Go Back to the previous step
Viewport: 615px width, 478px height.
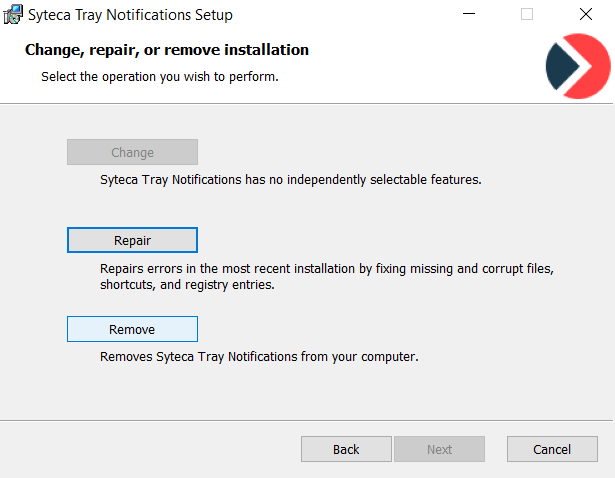point(346,449)
